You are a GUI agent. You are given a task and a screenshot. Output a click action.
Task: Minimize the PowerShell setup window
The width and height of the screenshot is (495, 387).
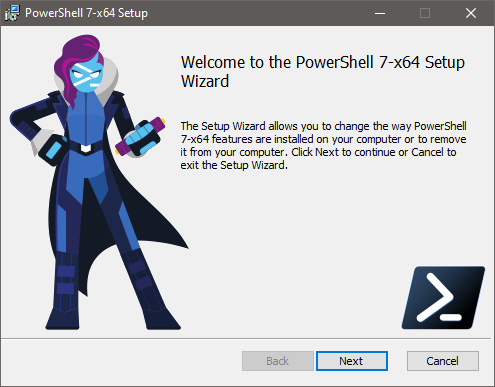pos(380,13)
